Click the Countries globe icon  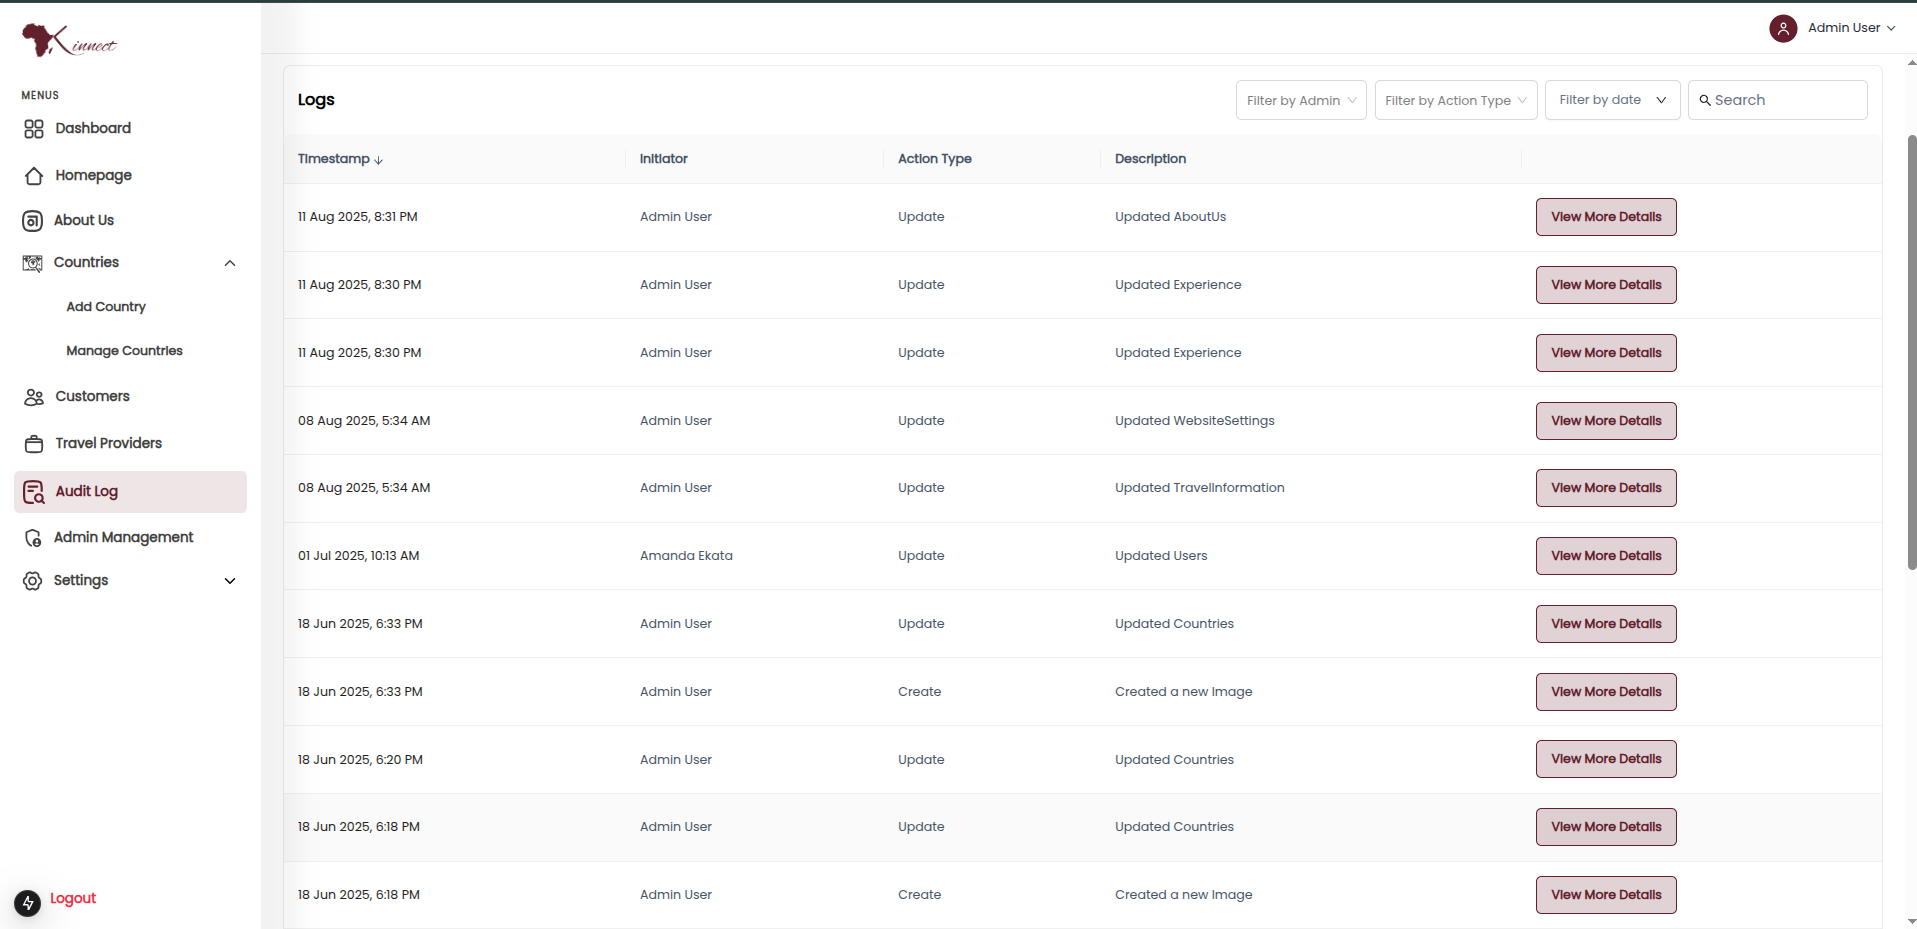33,262
